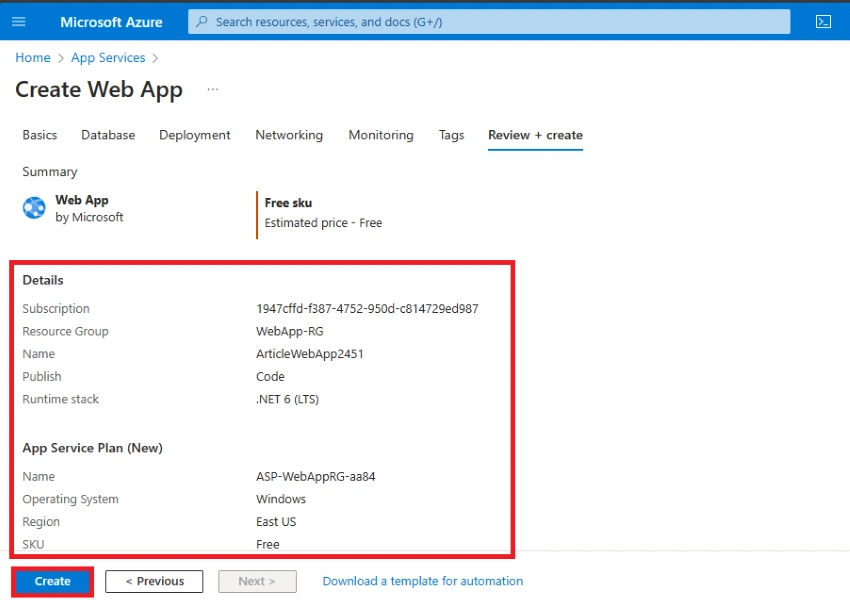The width and height of the screenshot is (850, 610).
Task: Click the Resource Group field label
Action: point(65,331)
